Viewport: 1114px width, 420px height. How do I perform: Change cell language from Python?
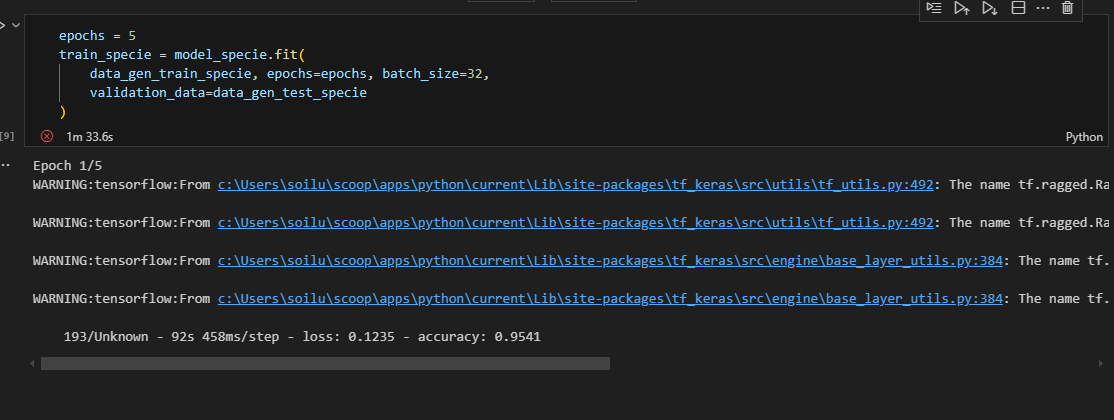1084,137
